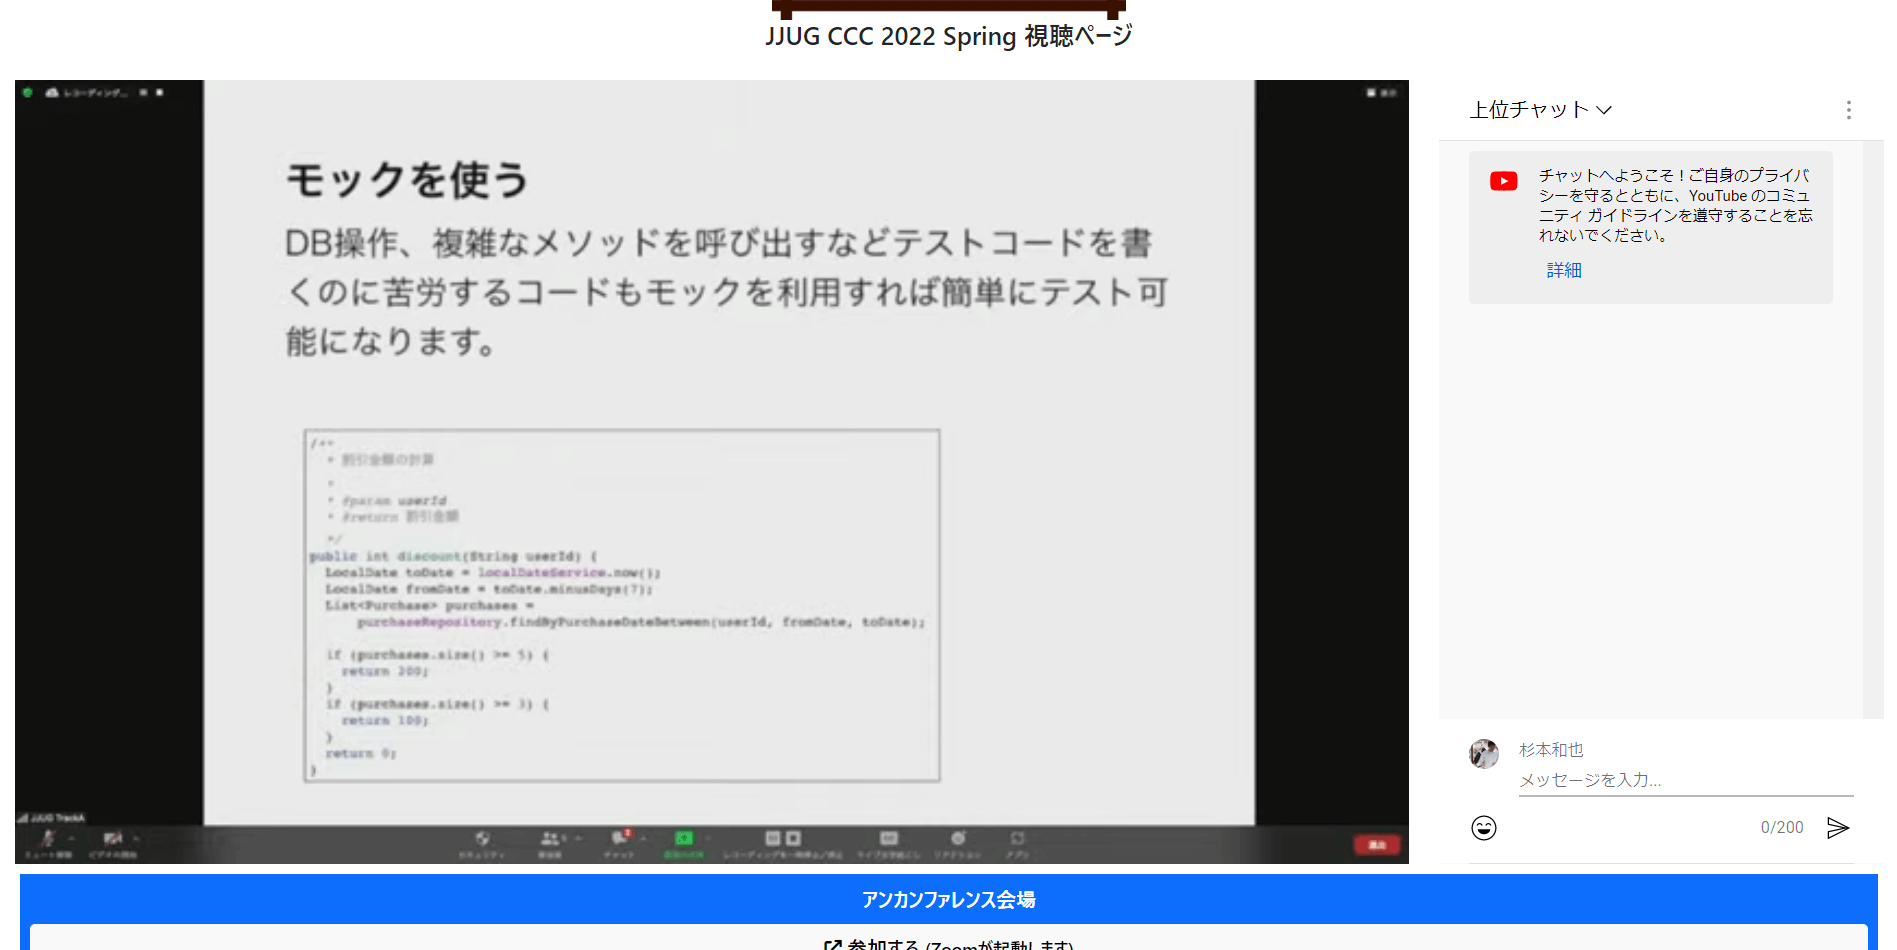Click the muted microphone icon in the Zoom toolbar
1897x950 pixels.
click(48, 838)
